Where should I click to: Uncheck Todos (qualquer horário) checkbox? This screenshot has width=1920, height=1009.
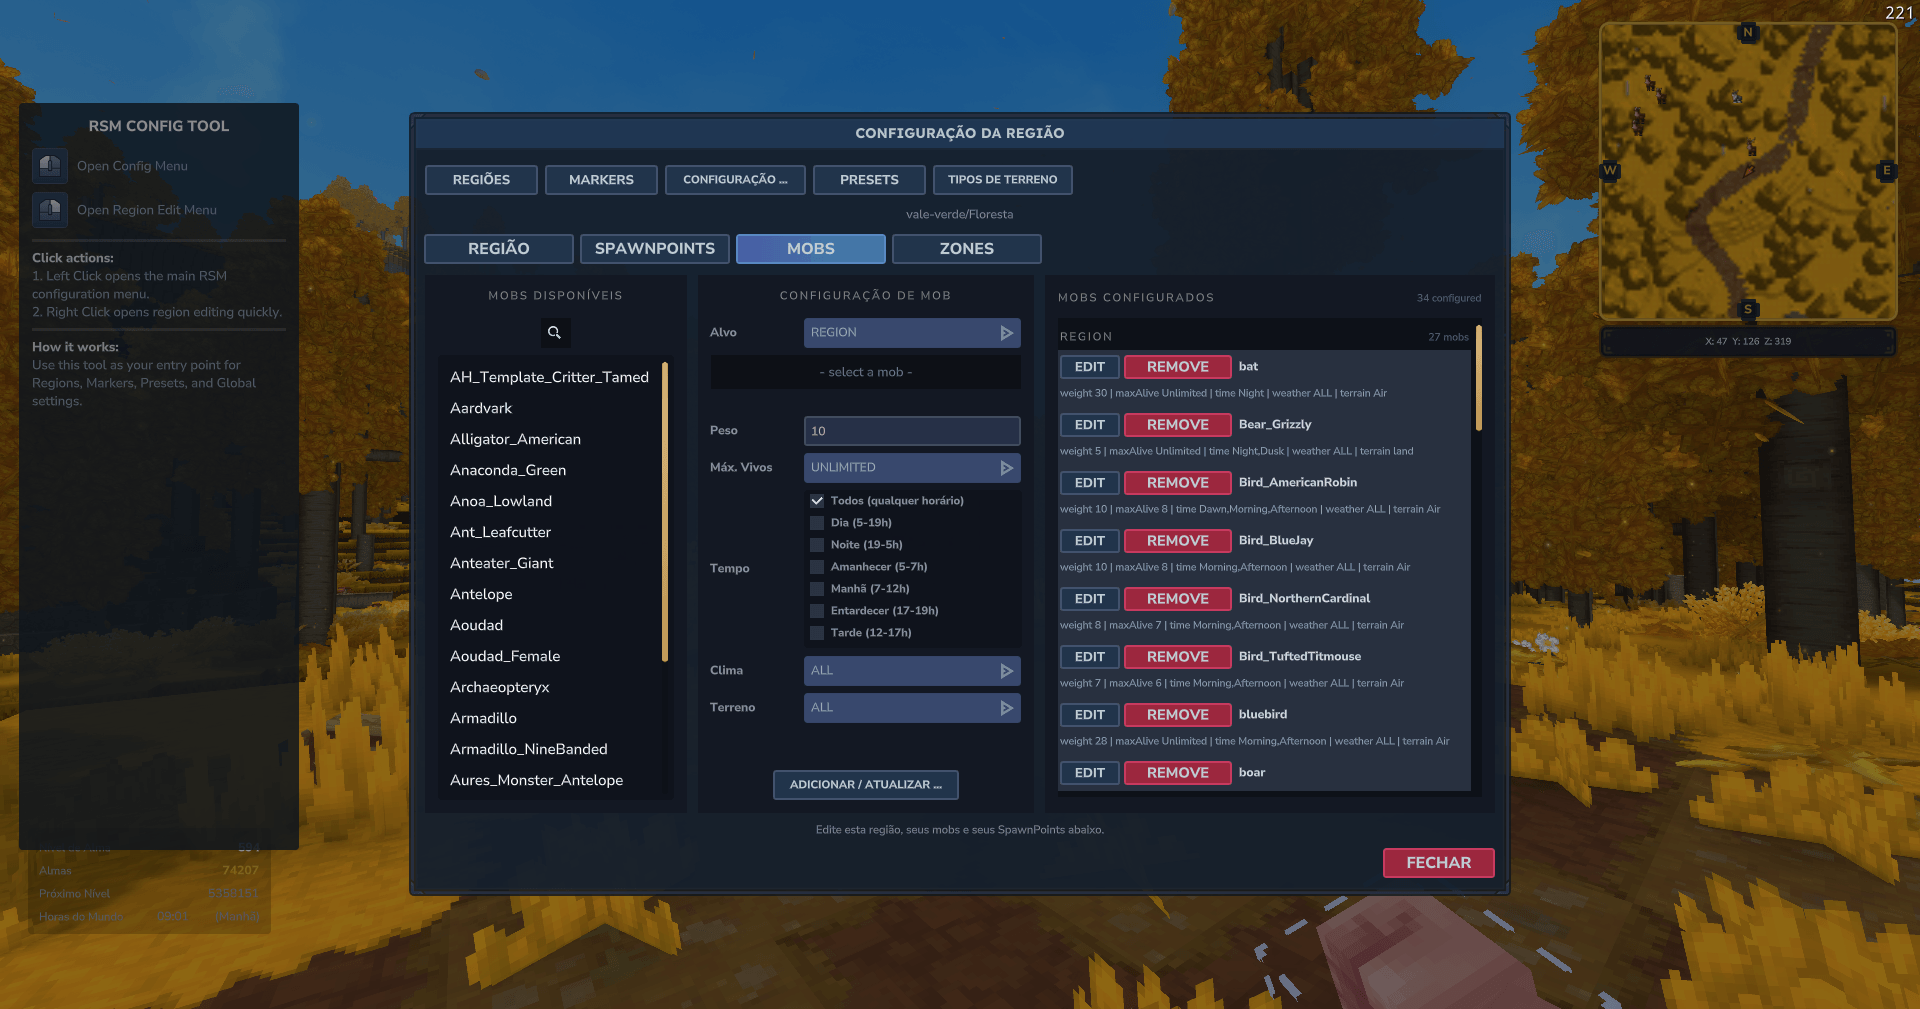[817, 501]
